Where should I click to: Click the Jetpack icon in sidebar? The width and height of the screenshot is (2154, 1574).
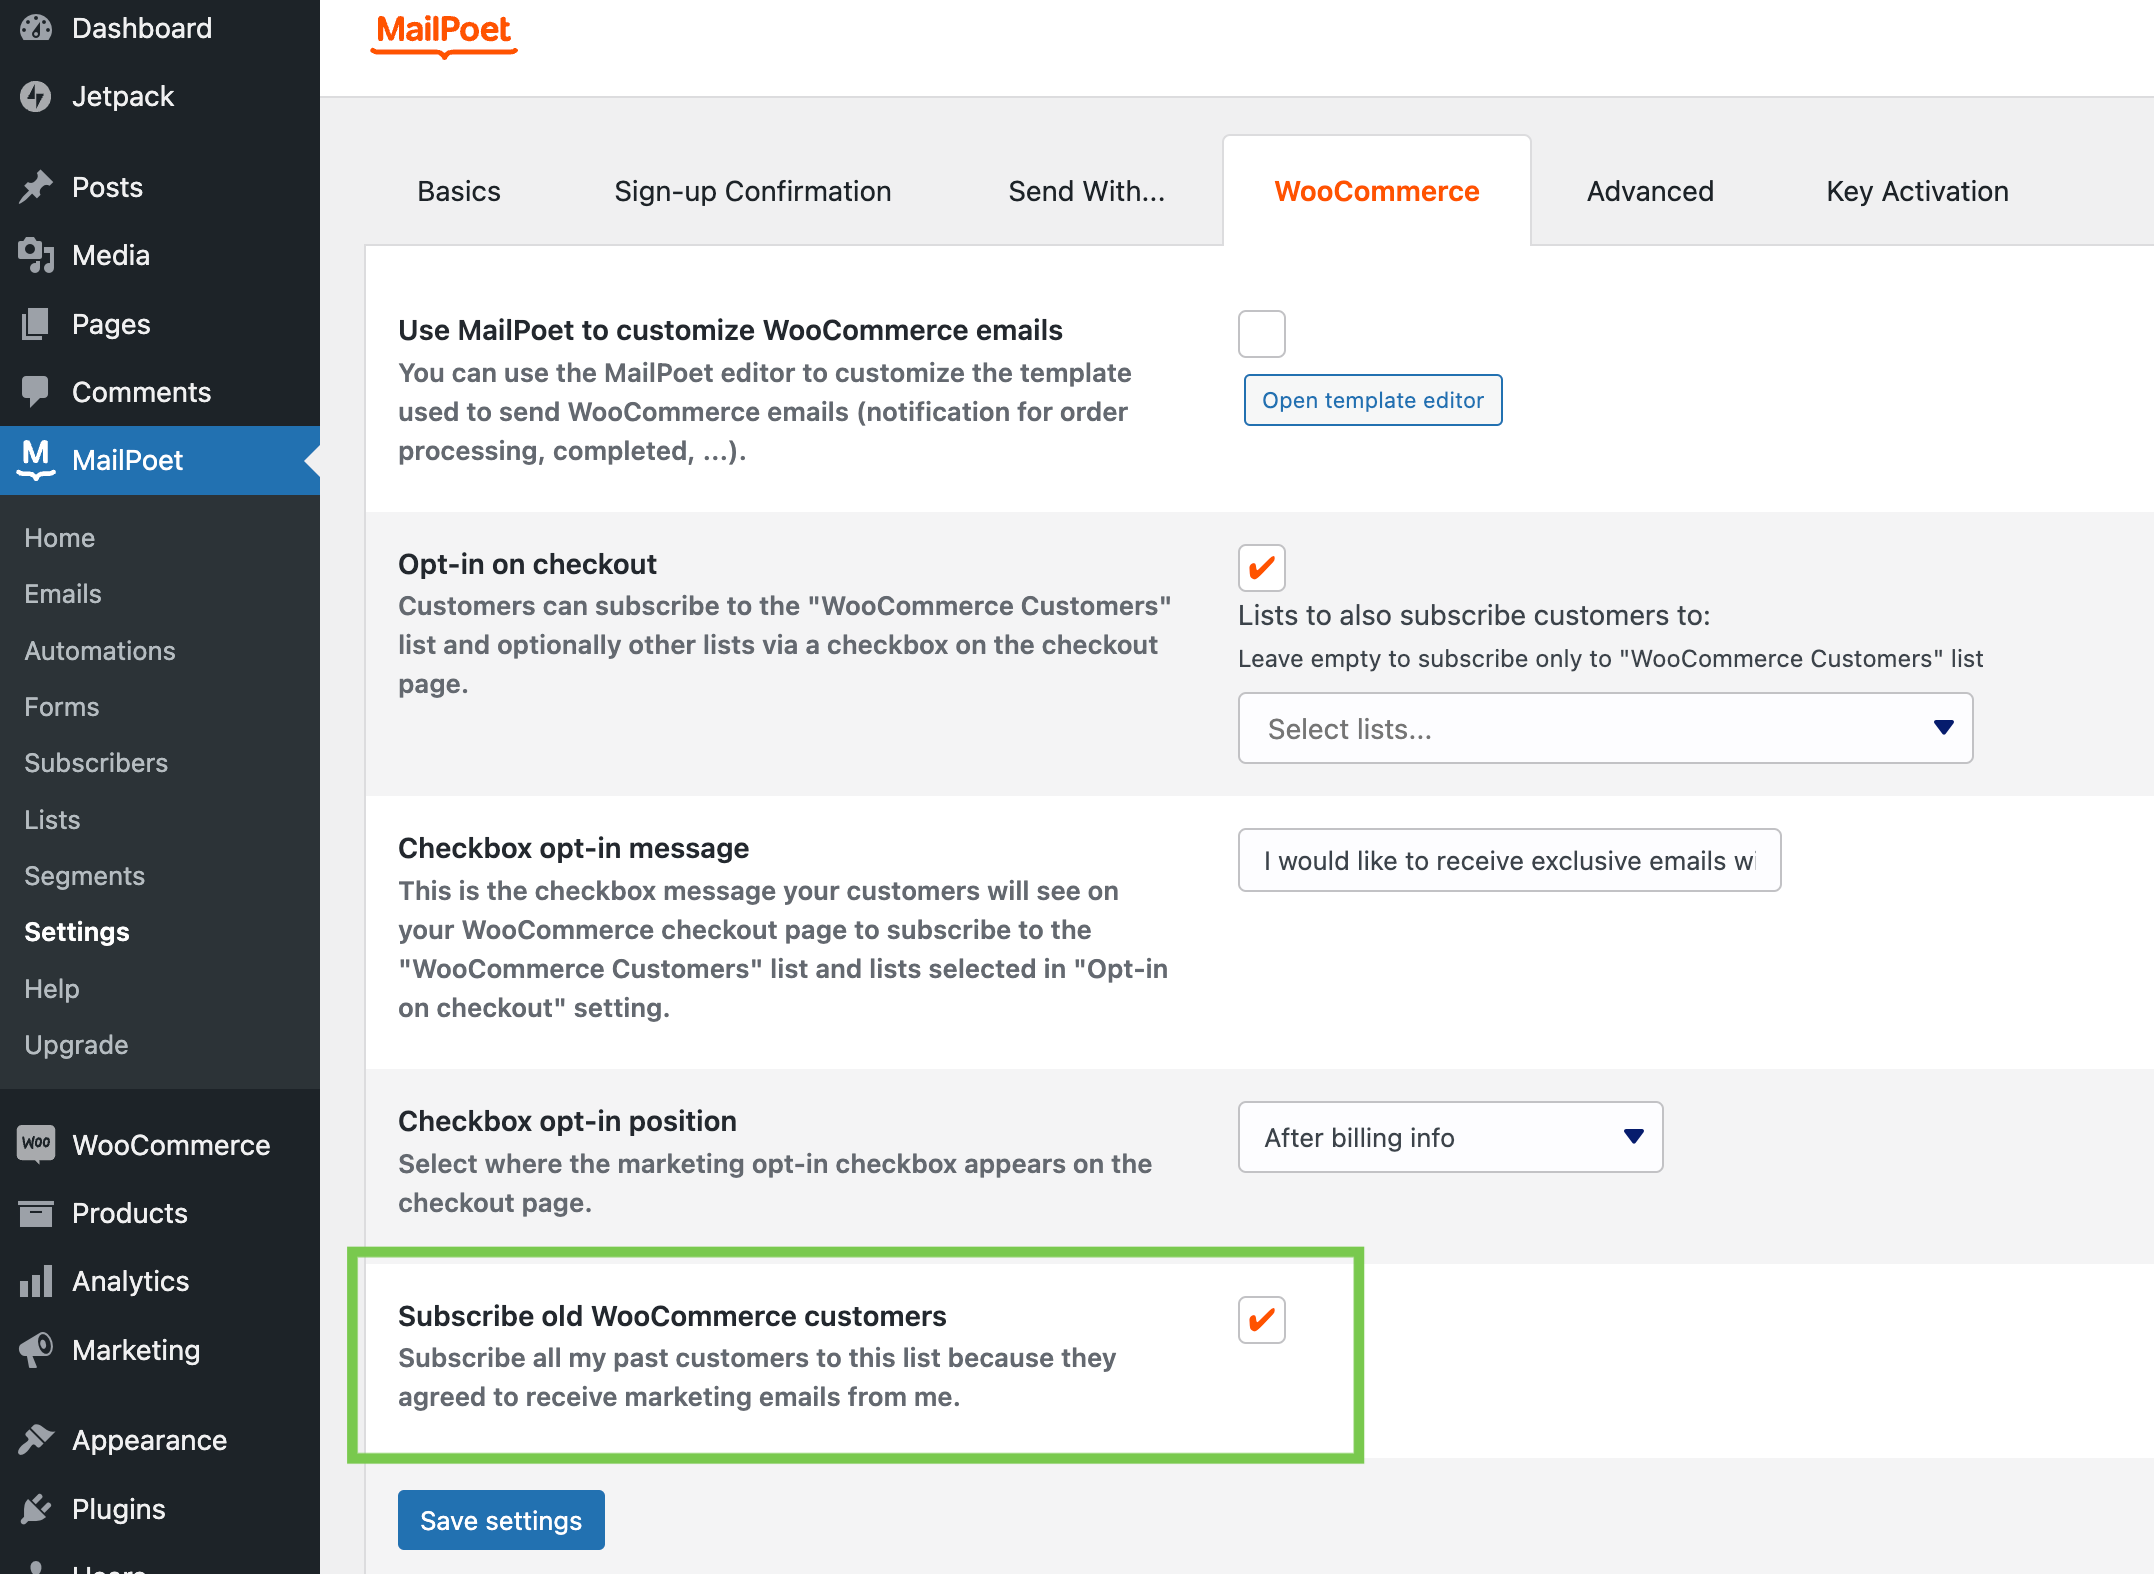pos(36,96)
